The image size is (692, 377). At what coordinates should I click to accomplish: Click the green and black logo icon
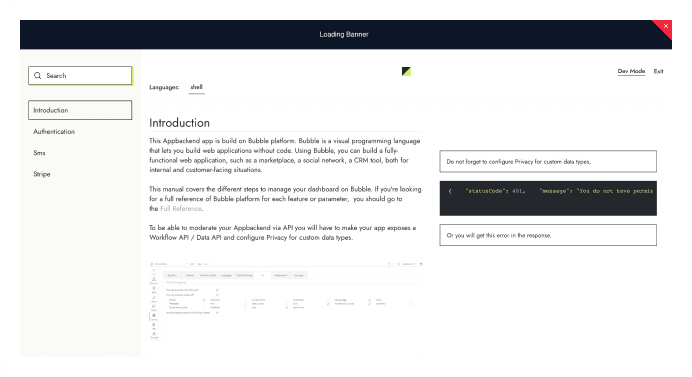click(x=406, y=71)
